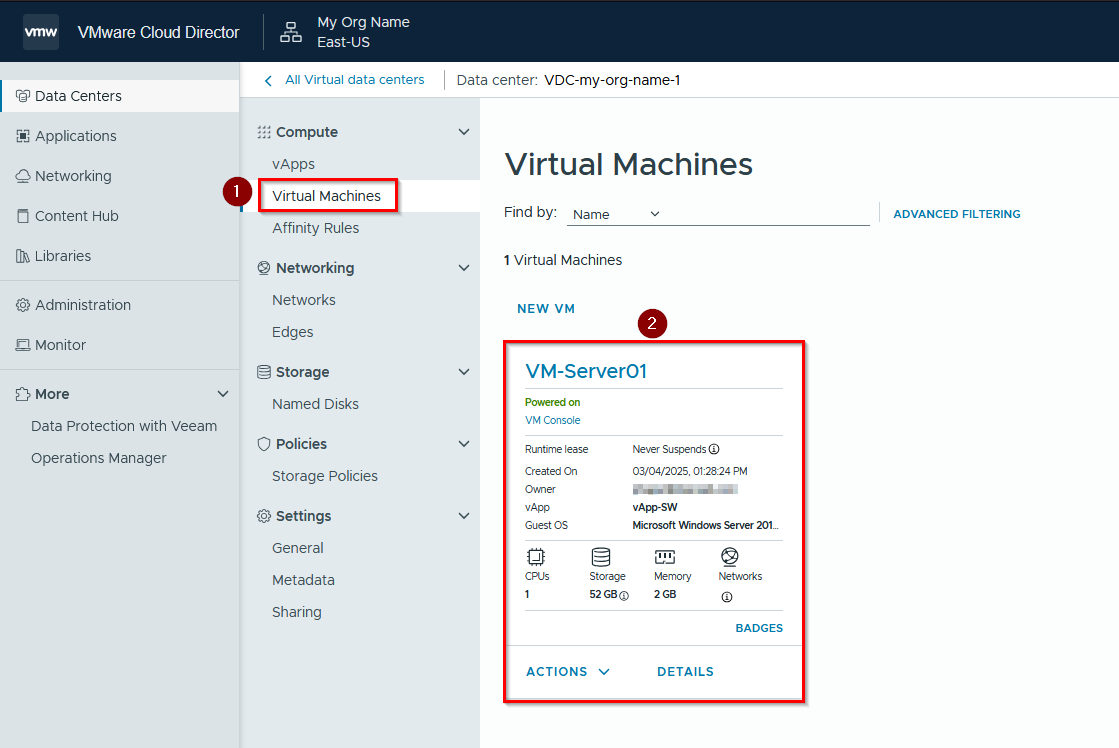Click the Storage cylinder icon on VM card
Screen dimensions: 1119x748
[x=601, y=557]
